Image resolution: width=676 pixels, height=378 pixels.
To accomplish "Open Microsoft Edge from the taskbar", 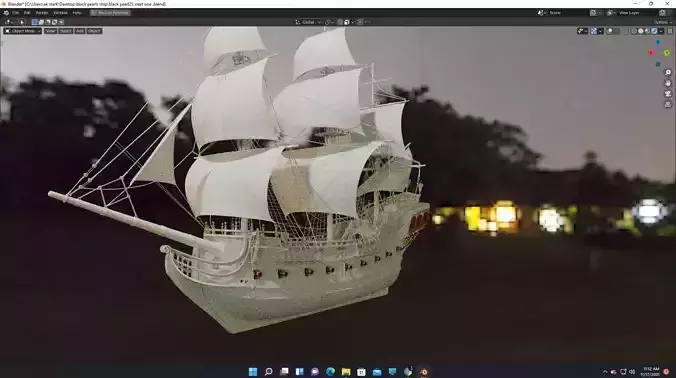I will pyautogui.click(x=331, y=371).
